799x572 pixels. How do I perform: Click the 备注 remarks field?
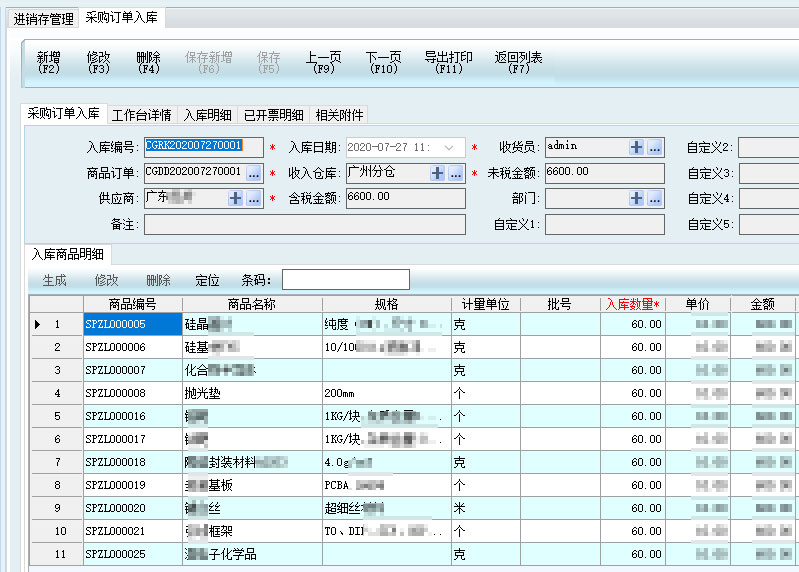pos(305,225)
